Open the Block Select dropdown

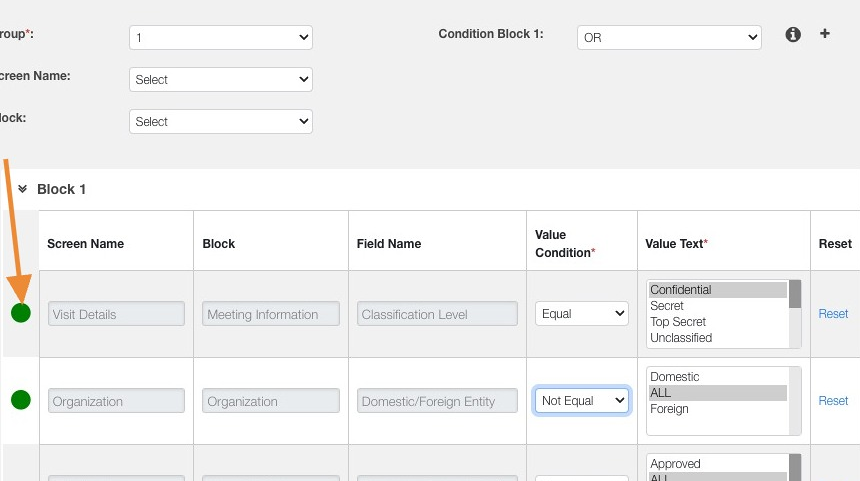221,121
